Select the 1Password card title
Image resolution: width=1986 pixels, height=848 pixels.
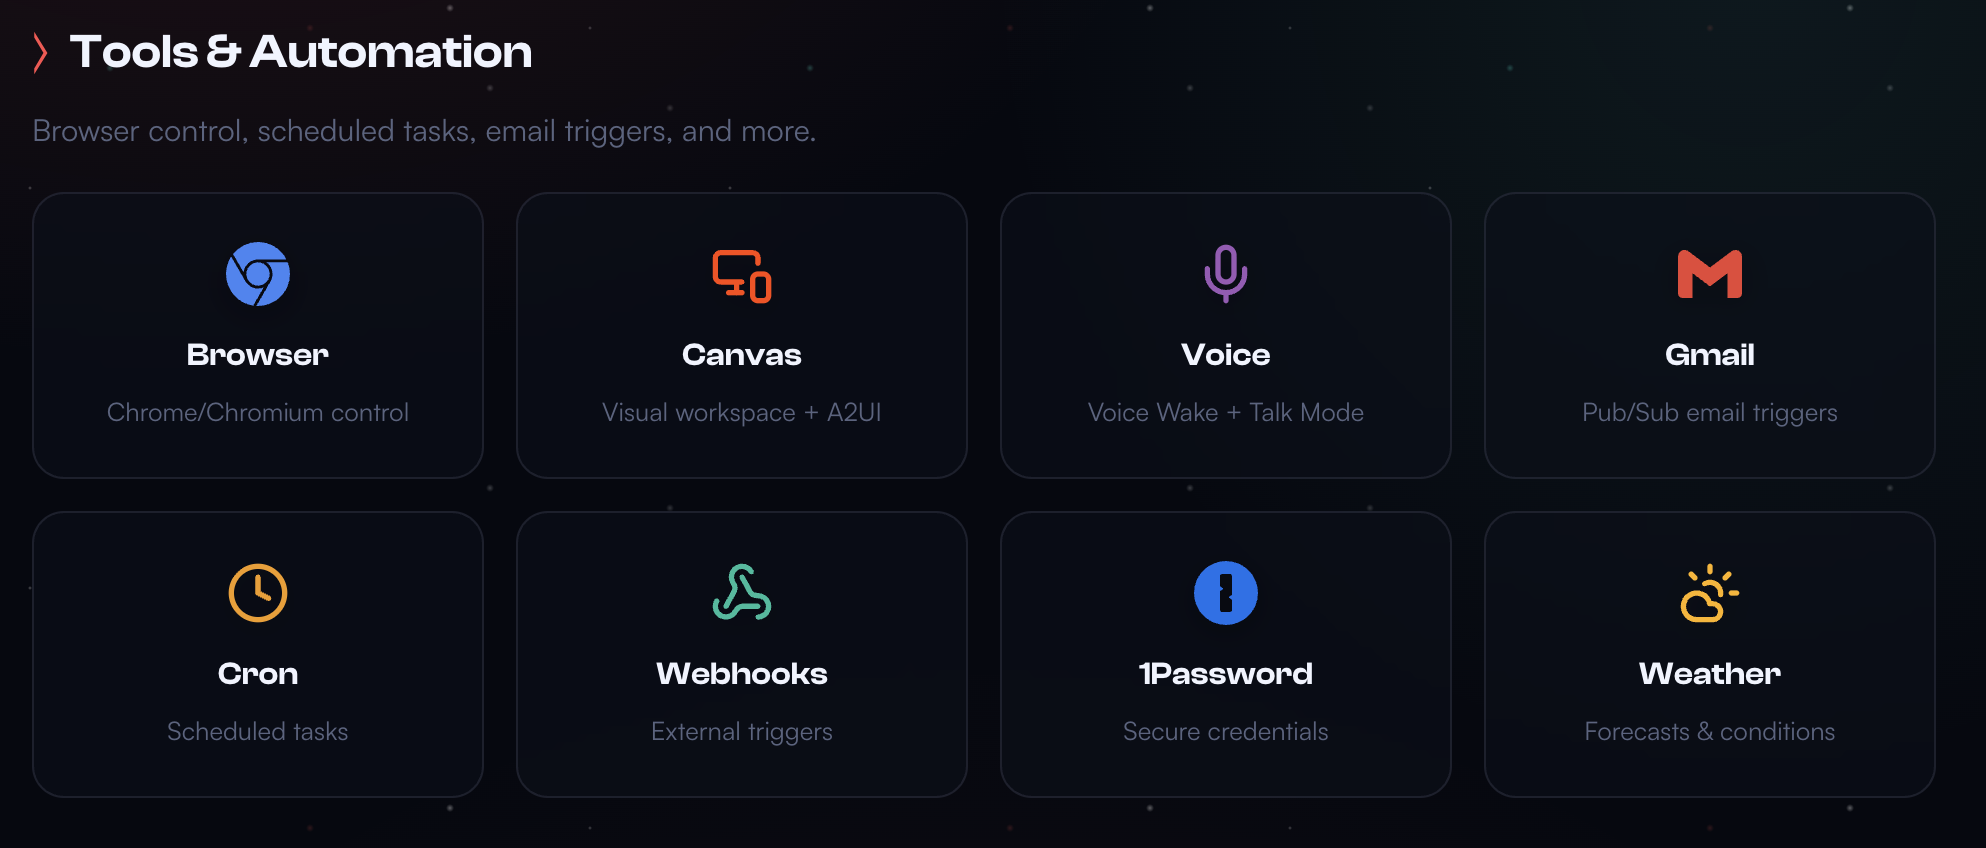coord(1226,674)
